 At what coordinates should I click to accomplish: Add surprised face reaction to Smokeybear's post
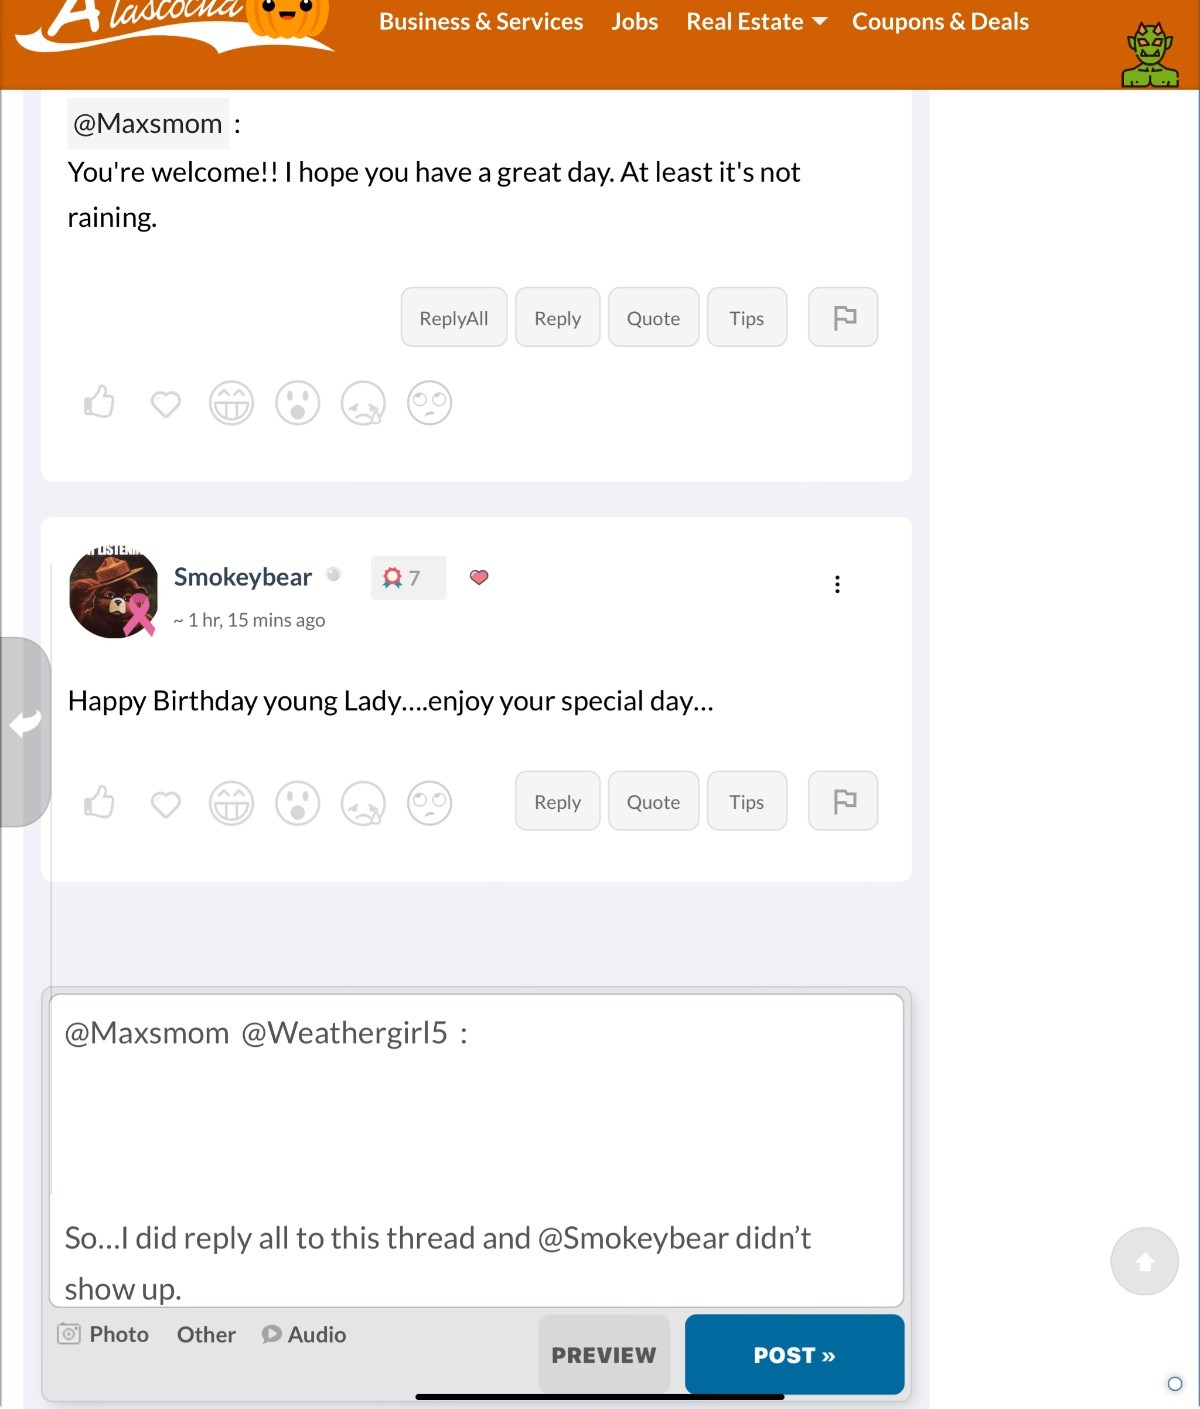(297, 803)
